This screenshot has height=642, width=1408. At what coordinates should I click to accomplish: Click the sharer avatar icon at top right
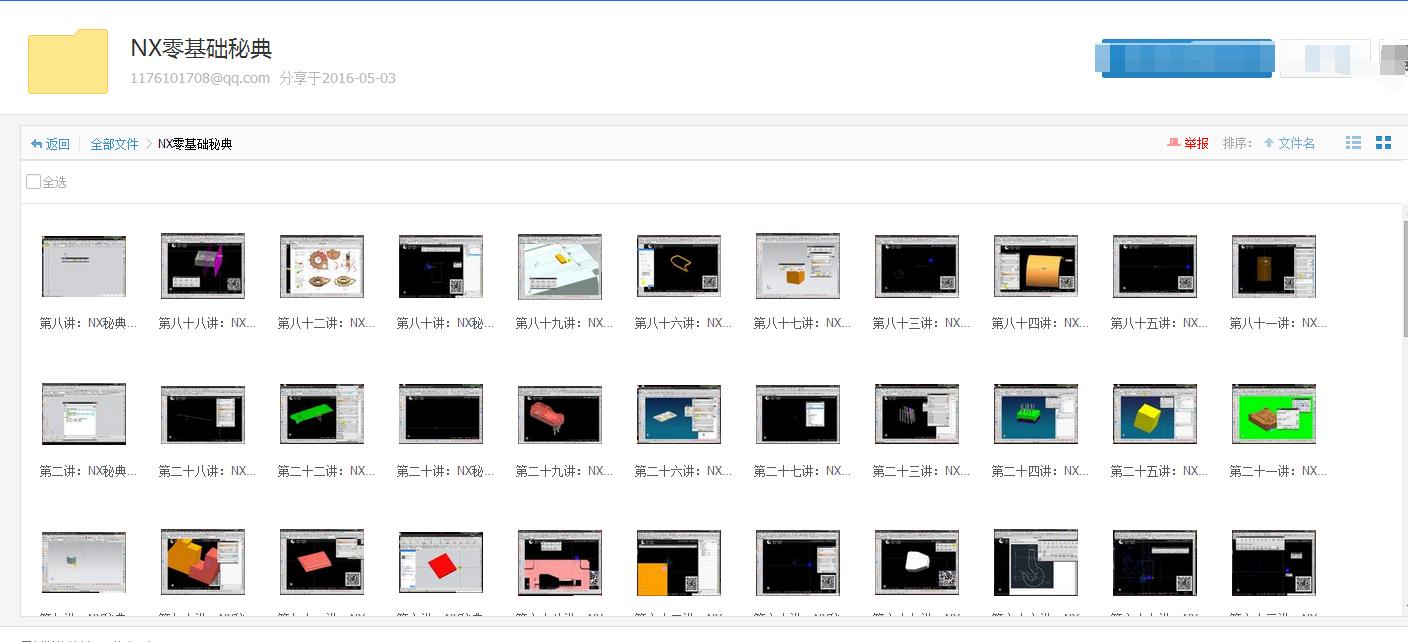pyautogui.click(x=1394, y=58)
